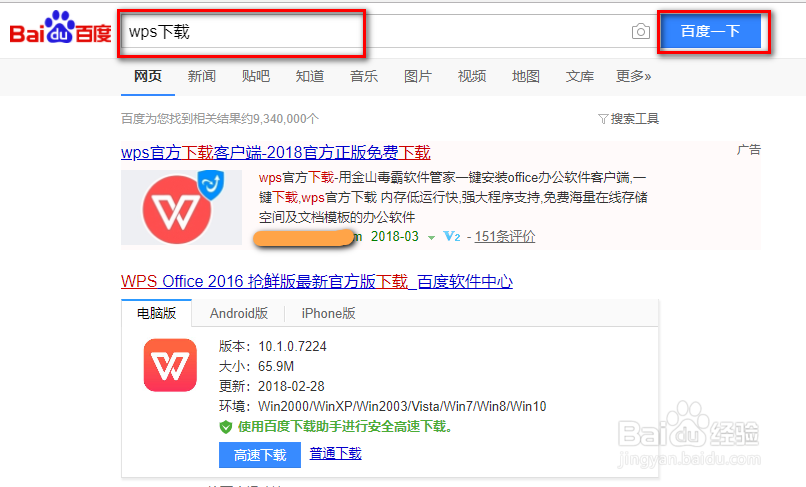The width and height of the screenshot is (806, 487).
Task: Click the ad description starting wps官方下载-用金山毒霸
Action: coord(453,197)
